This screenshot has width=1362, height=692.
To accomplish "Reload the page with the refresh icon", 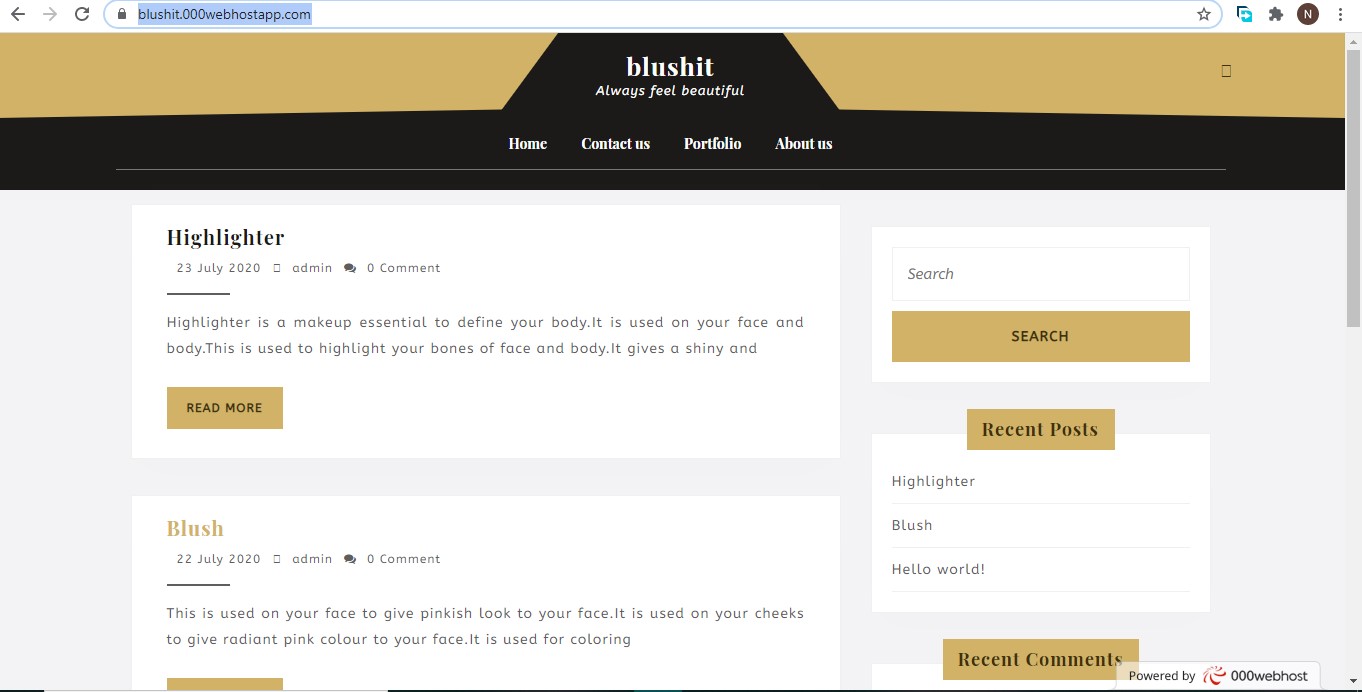I will 83,14.
